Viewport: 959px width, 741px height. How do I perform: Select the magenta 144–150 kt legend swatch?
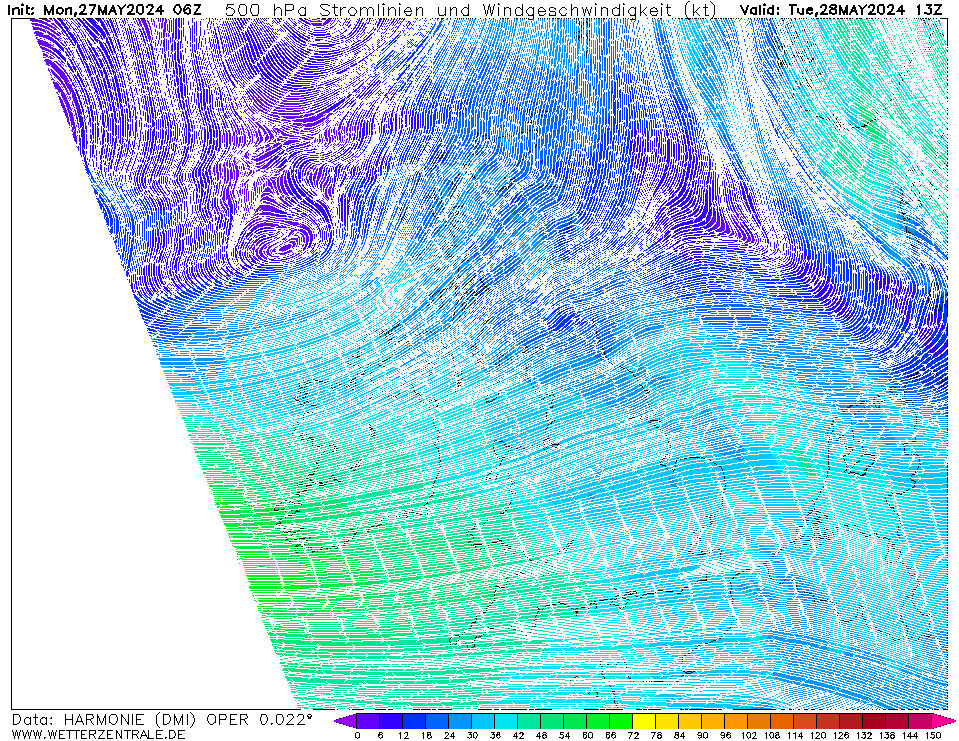point(920,721)
